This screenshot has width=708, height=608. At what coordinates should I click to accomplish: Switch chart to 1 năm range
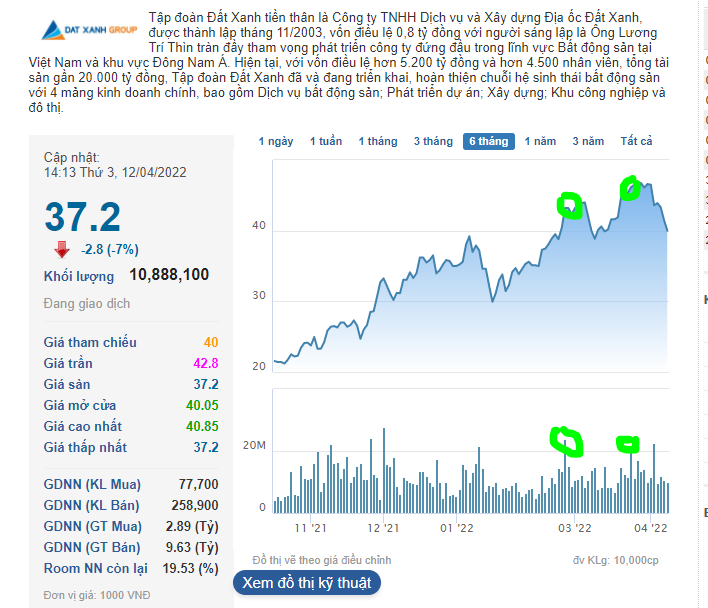click(540, 141)
